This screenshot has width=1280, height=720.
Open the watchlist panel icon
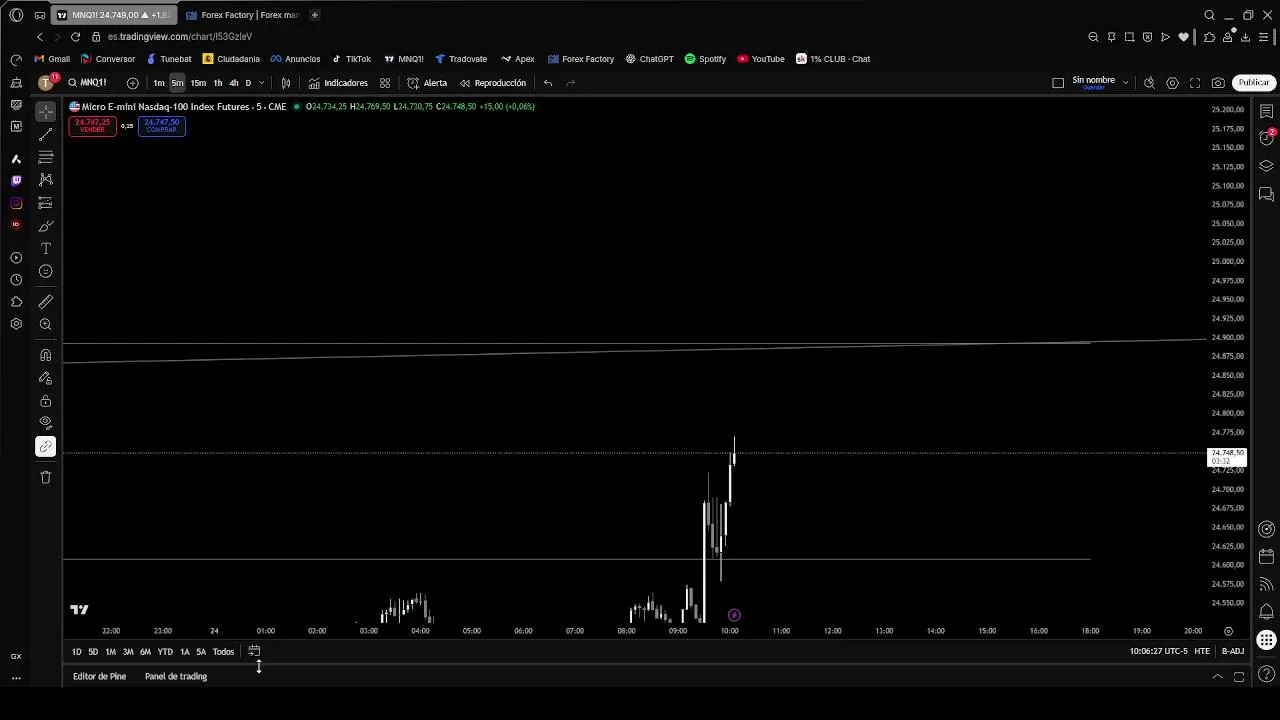(1266, 111)
